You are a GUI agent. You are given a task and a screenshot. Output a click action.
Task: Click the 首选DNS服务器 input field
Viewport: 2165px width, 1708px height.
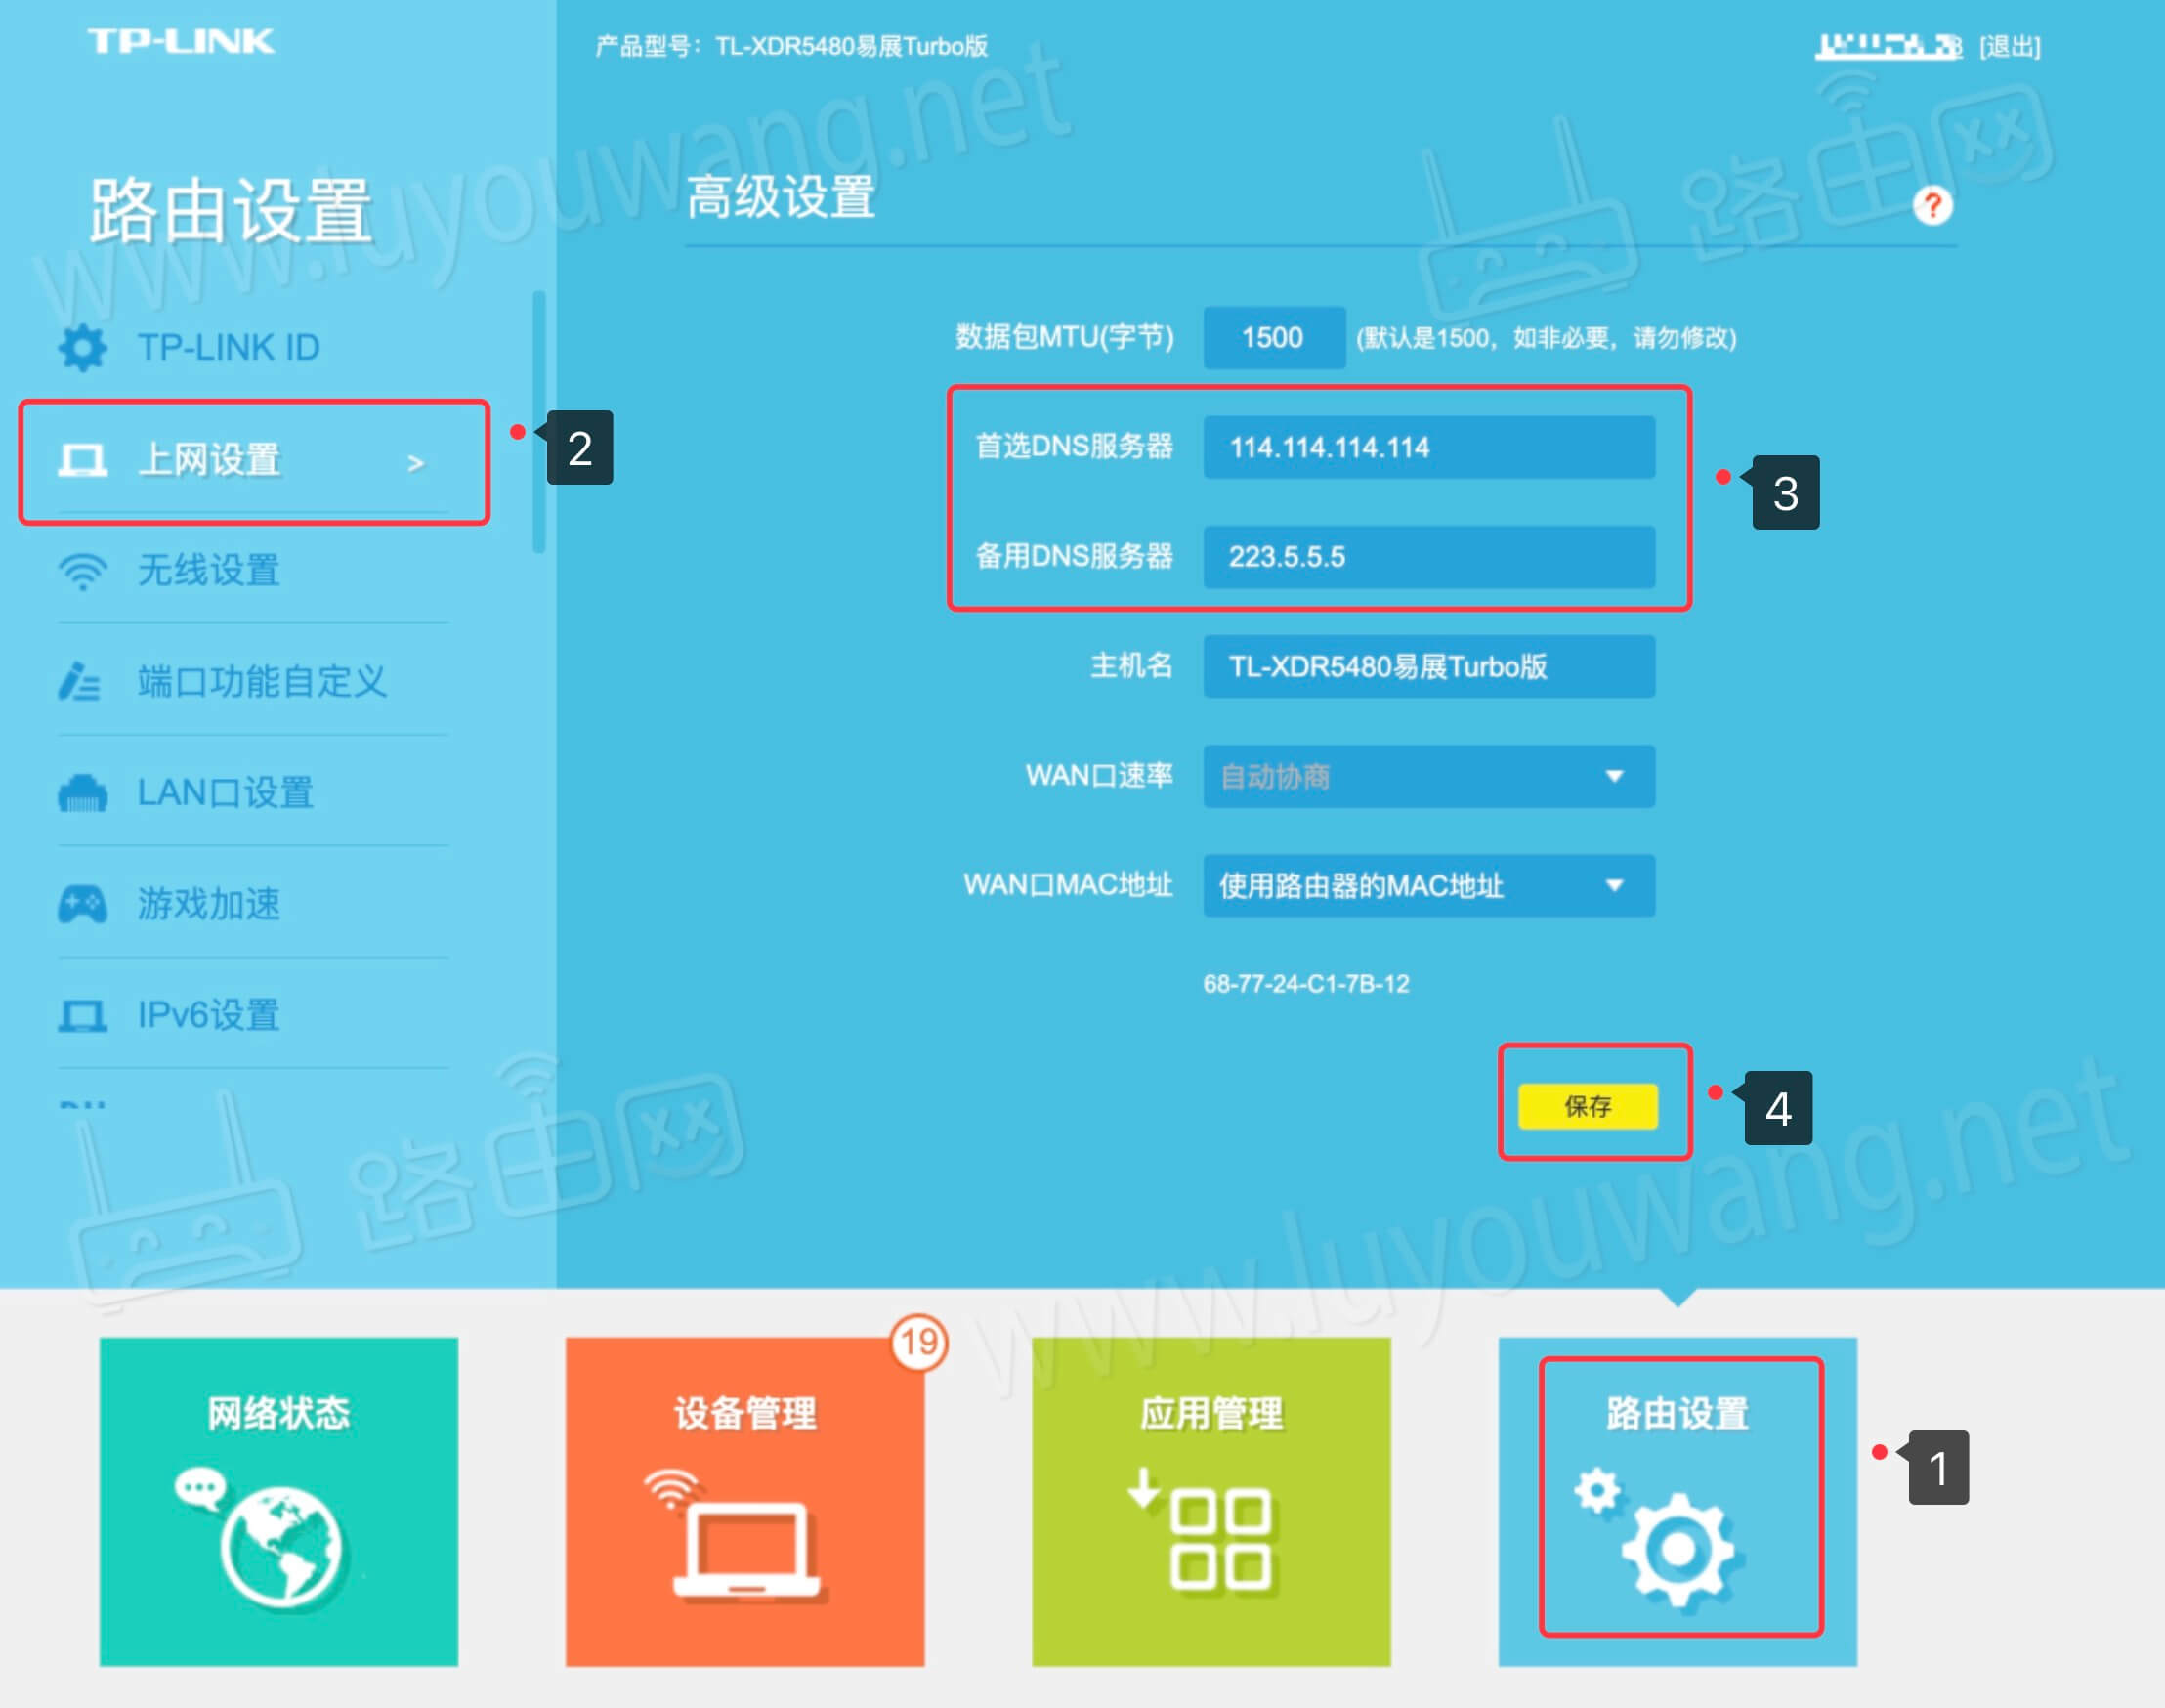tap(1428, 447)
